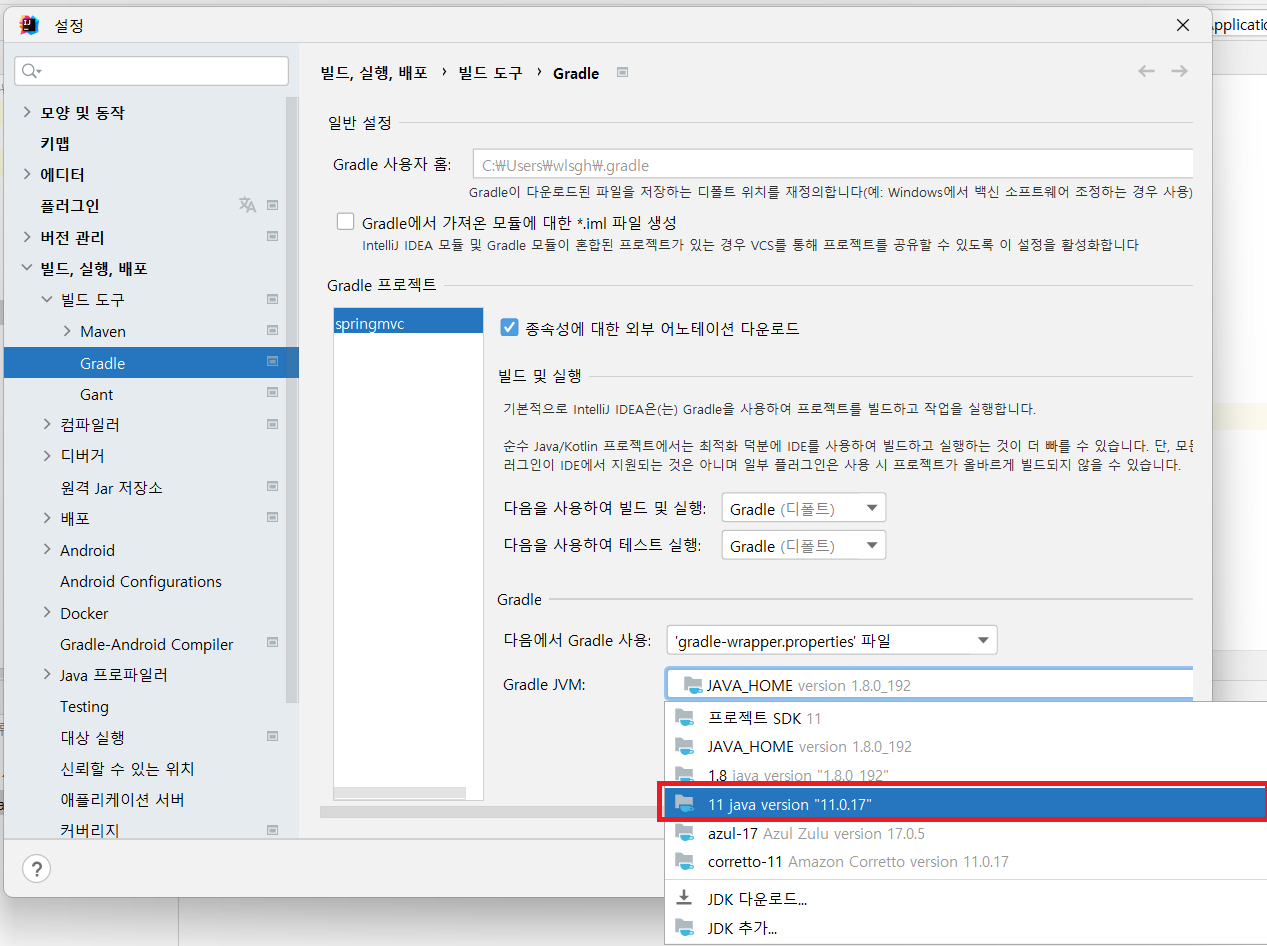The height and width of the screenshot is (946, 1267).
Task: Click the project icon beside 대상 실행
Action: pos(272,736)
